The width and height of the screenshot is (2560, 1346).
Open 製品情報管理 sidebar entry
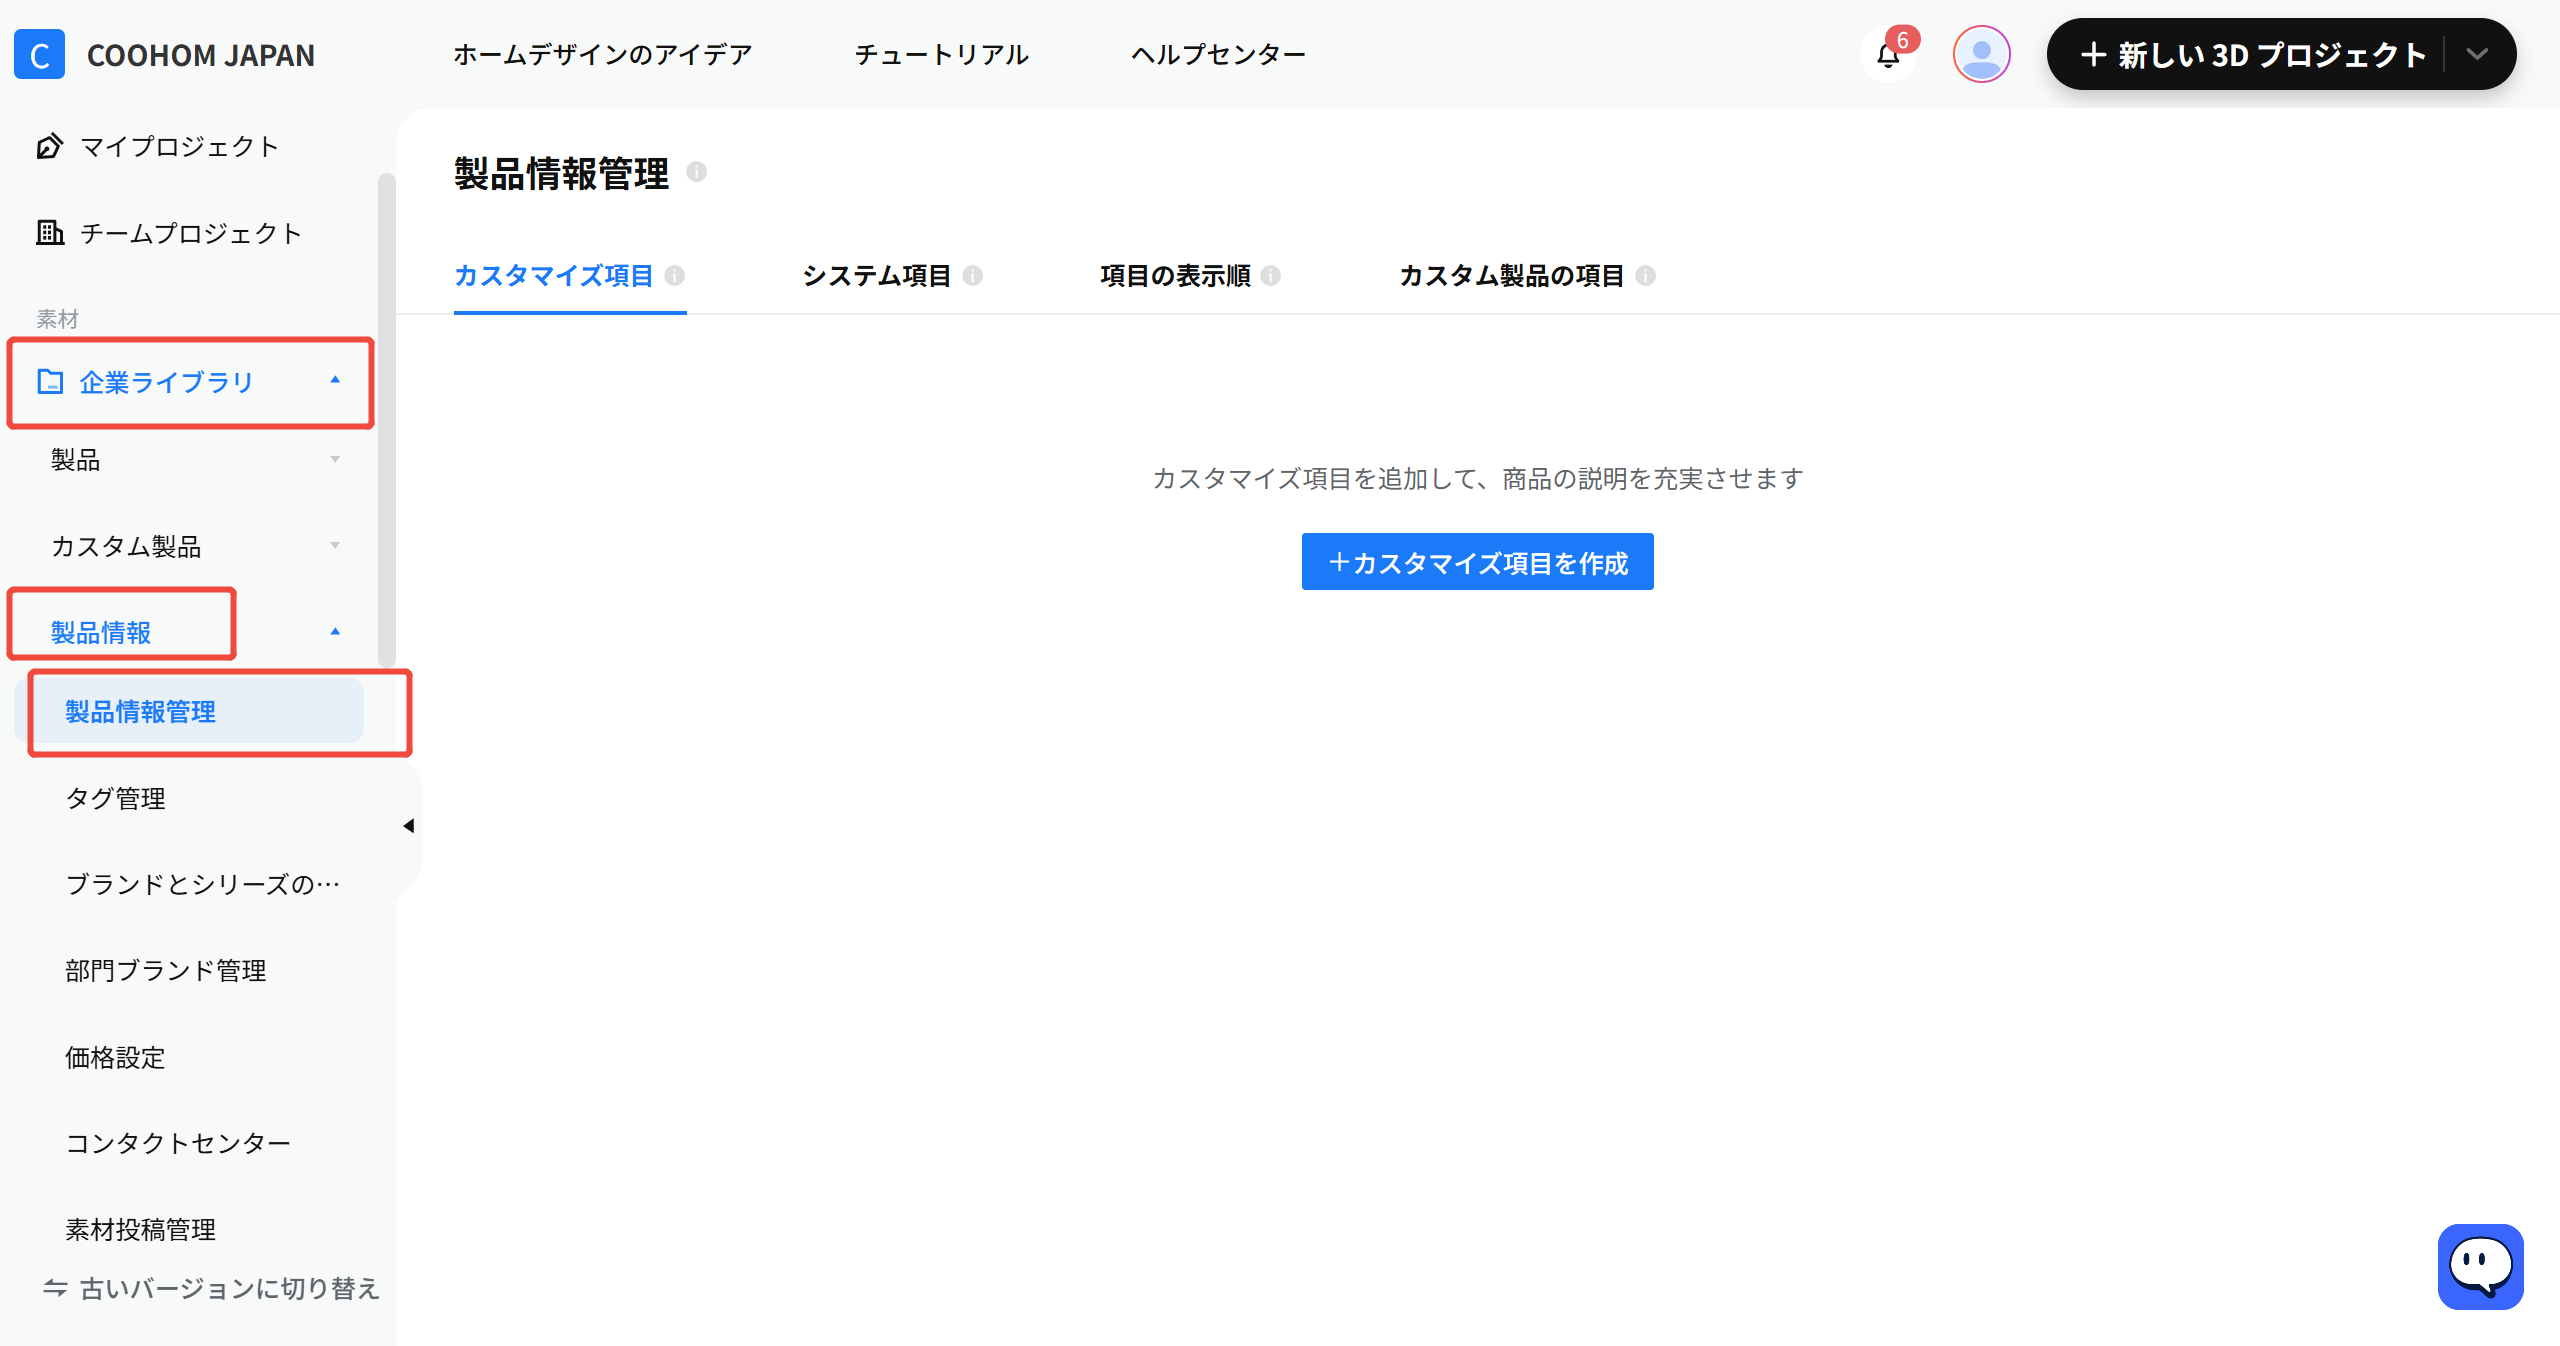190,711
